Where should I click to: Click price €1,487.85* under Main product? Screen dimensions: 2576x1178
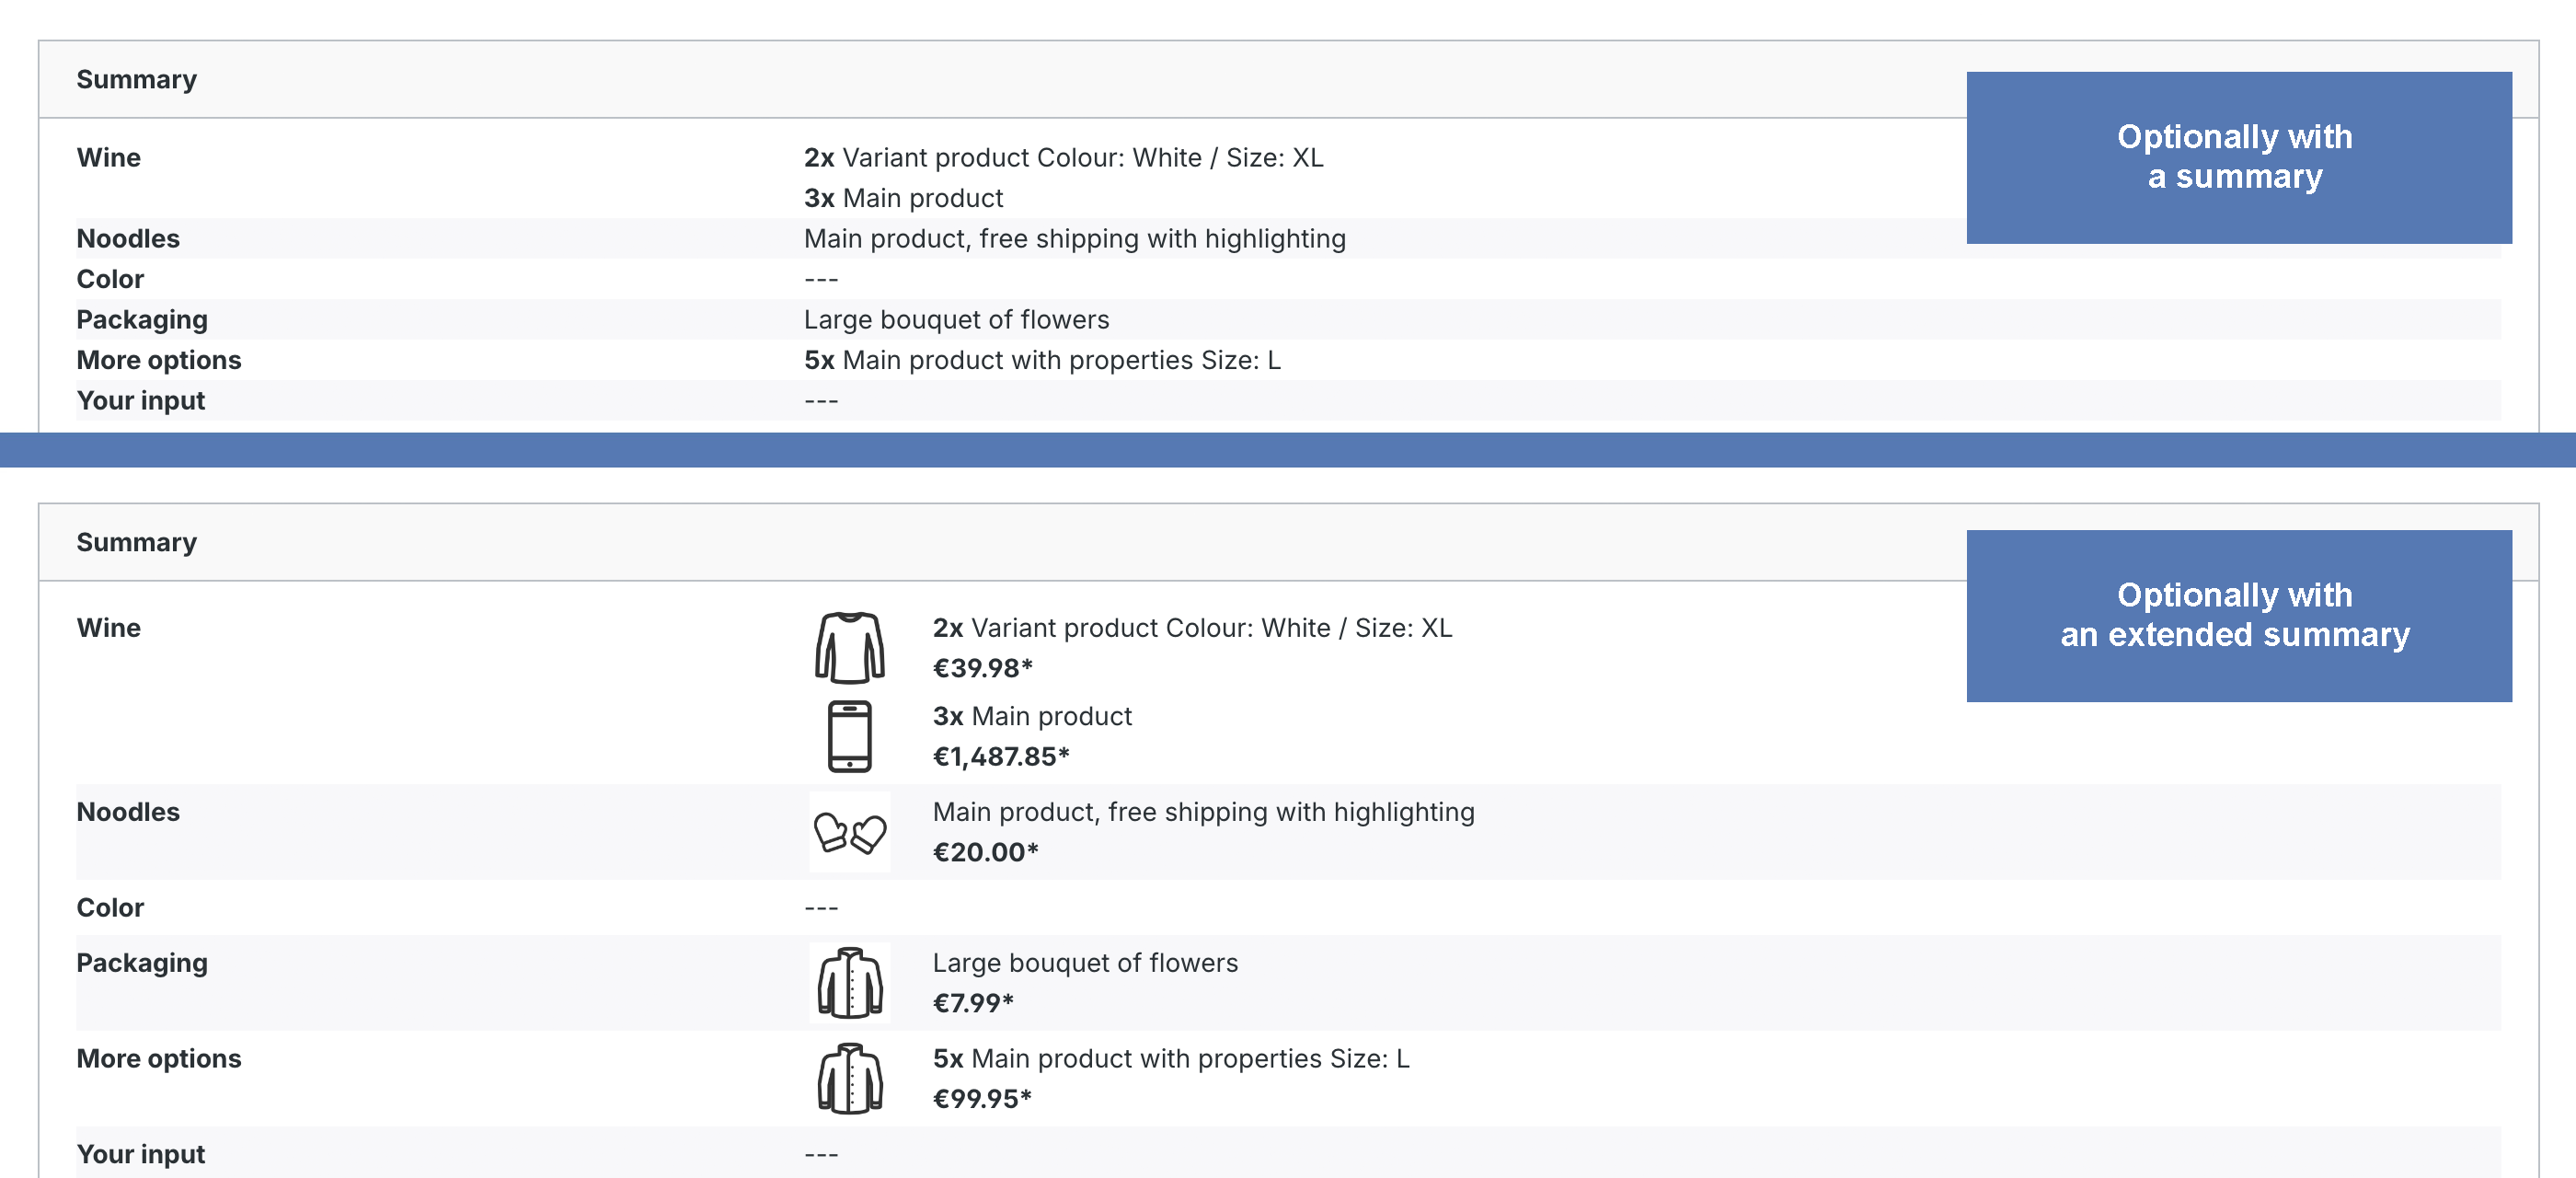[1001, 756]
